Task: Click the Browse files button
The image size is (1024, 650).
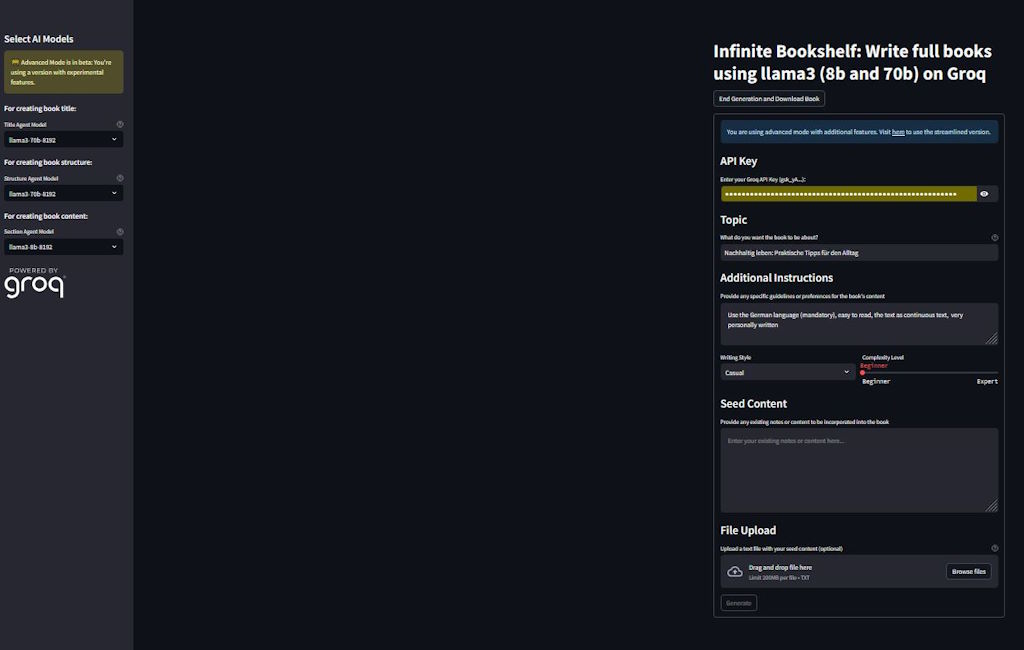Action: pyautogui.click(x=968, y=572)
